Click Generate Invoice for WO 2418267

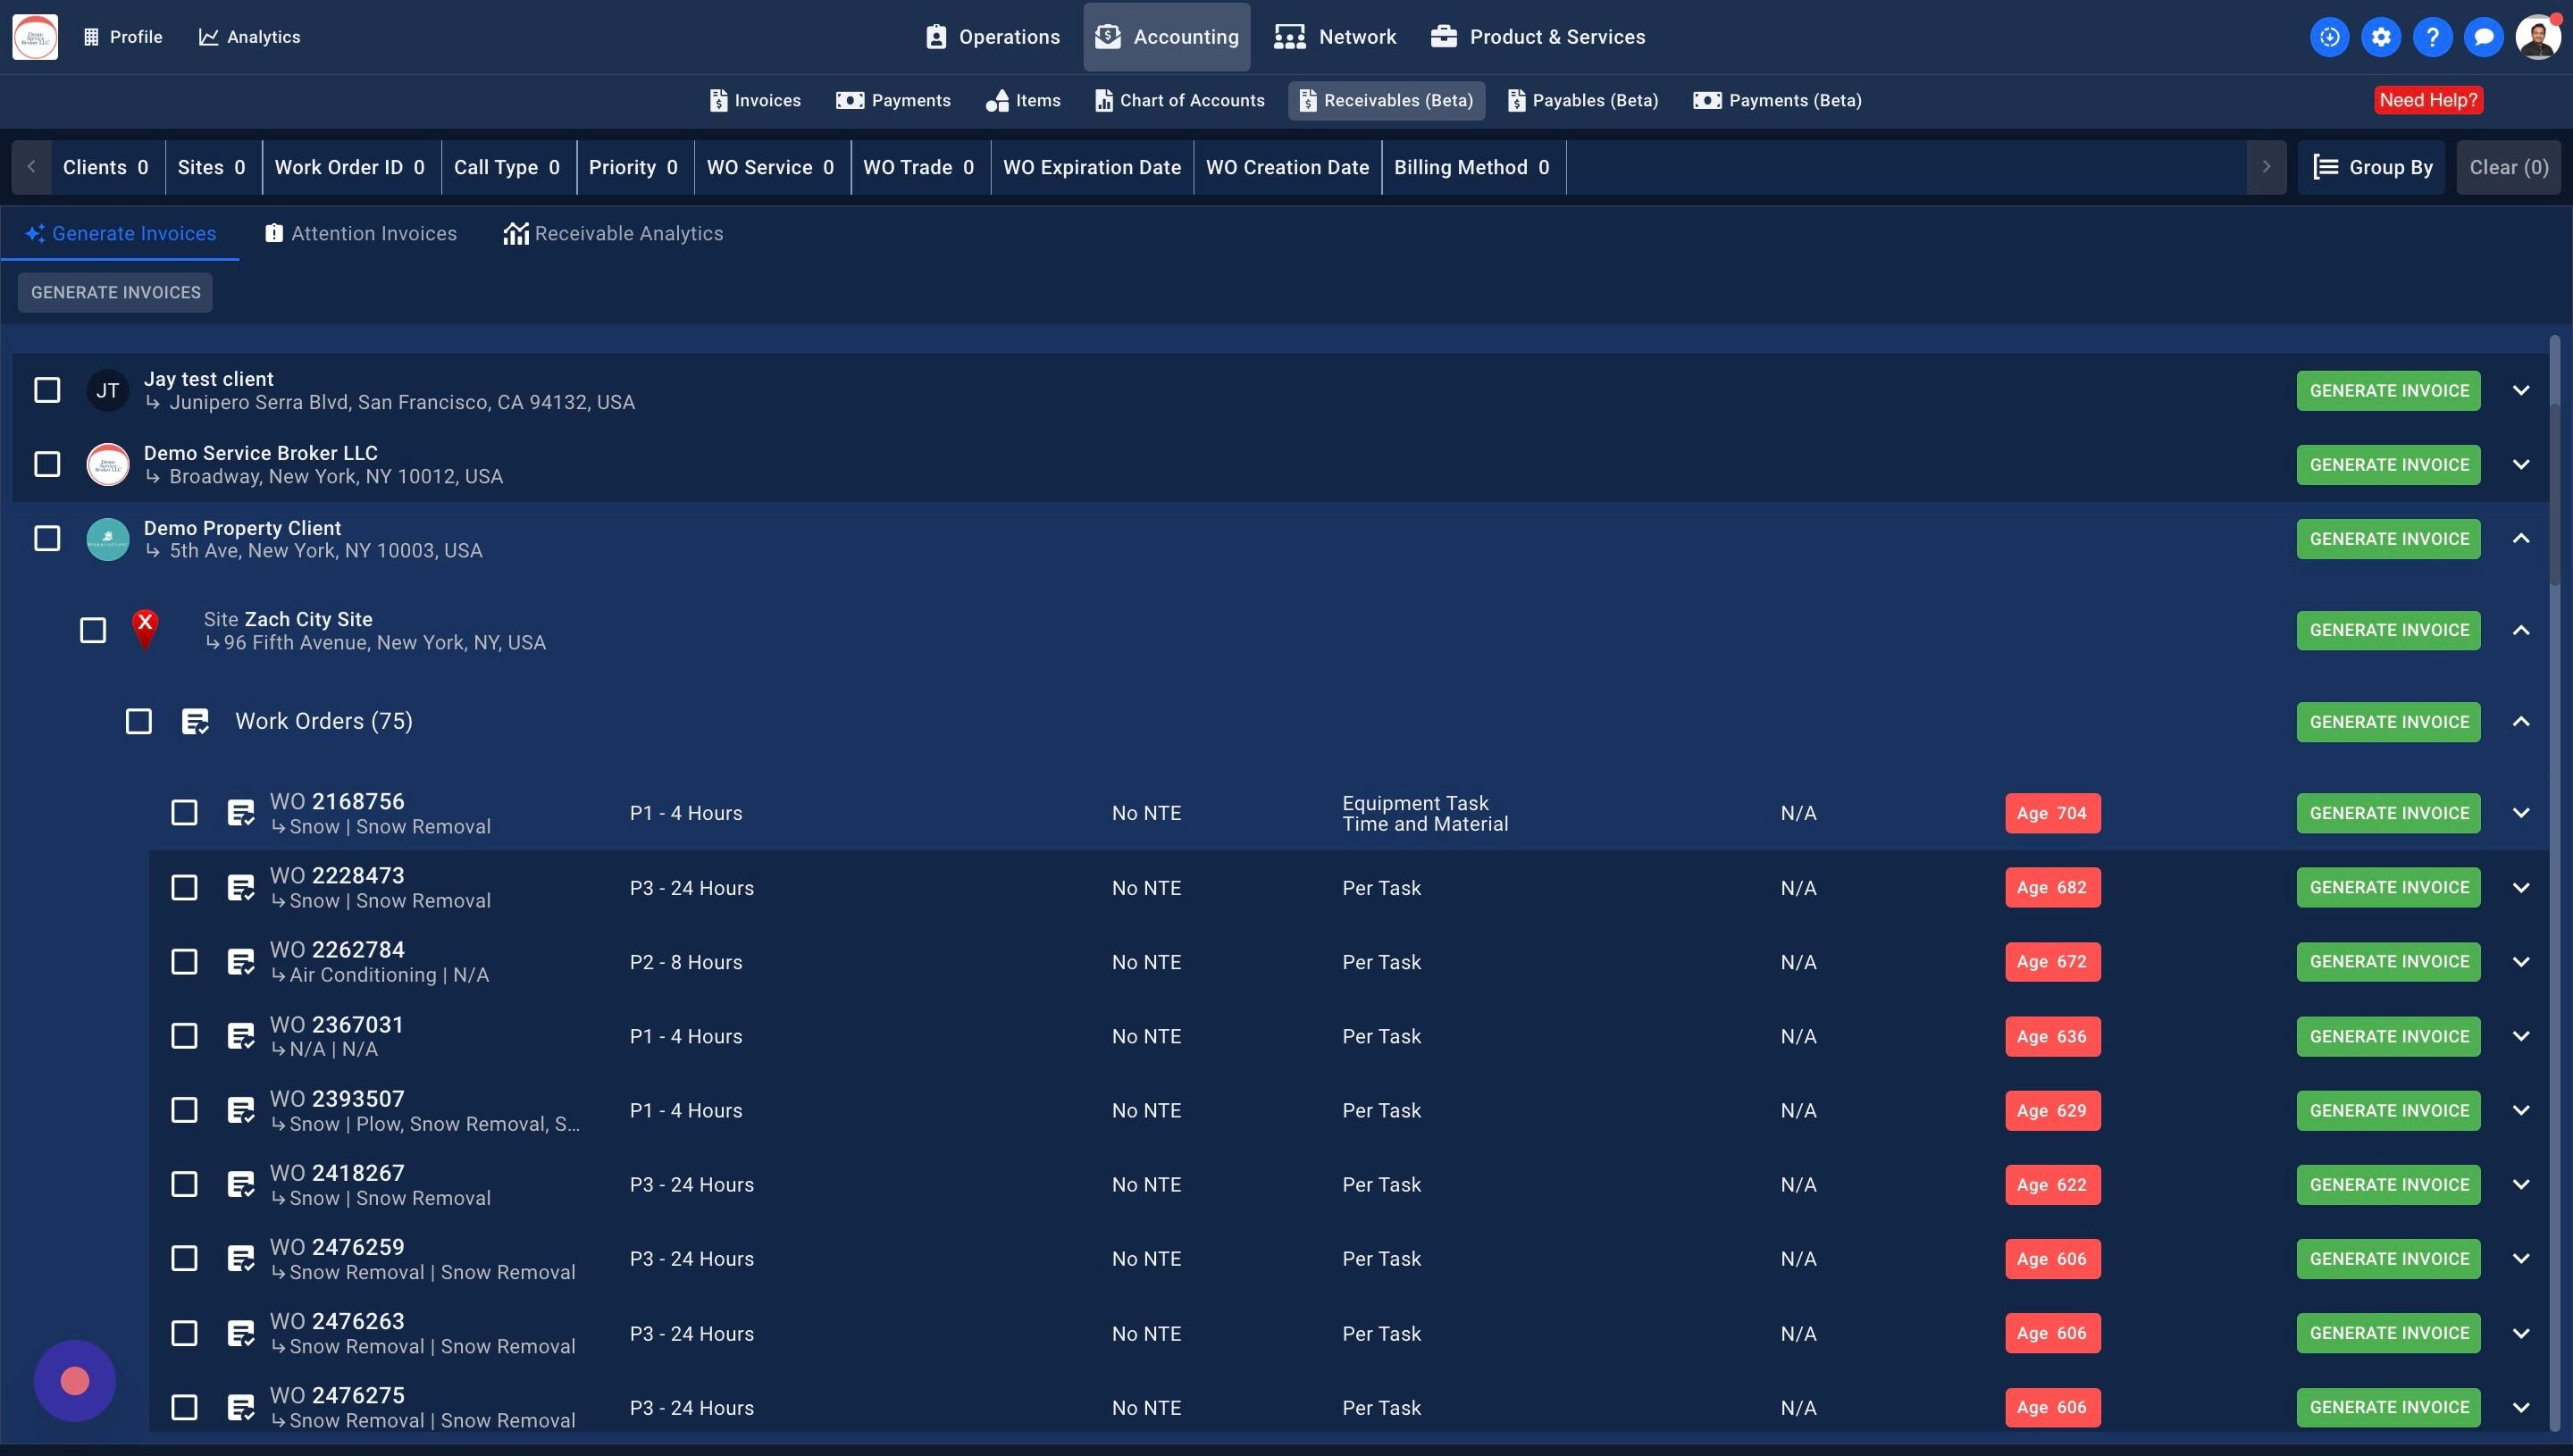coord(2388,1185)
